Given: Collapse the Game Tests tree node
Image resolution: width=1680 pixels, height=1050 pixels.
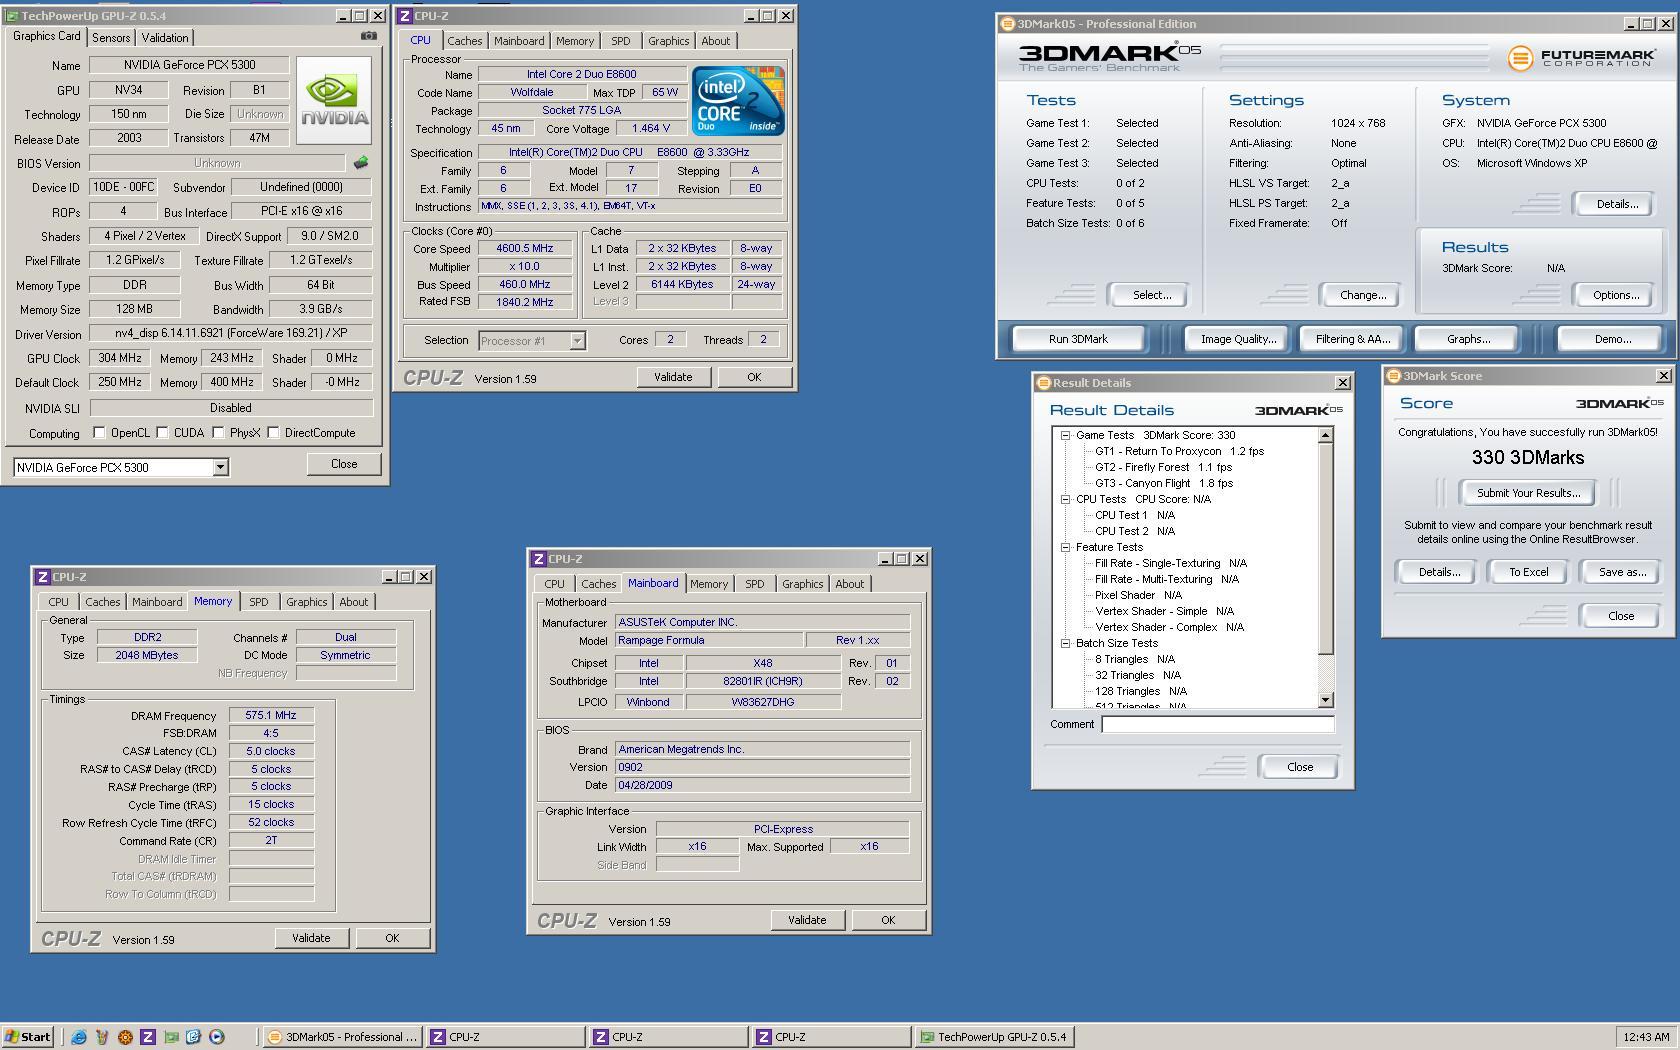Looking at the screenshot, I should point(1066,435).
